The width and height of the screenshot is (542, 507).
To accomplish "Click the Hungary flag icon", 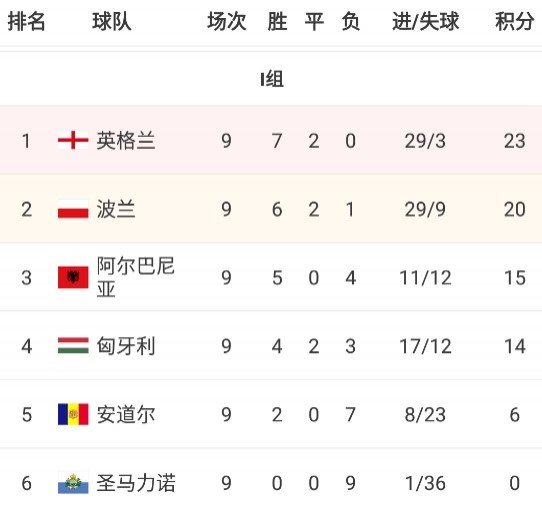I will click(73, 346).
